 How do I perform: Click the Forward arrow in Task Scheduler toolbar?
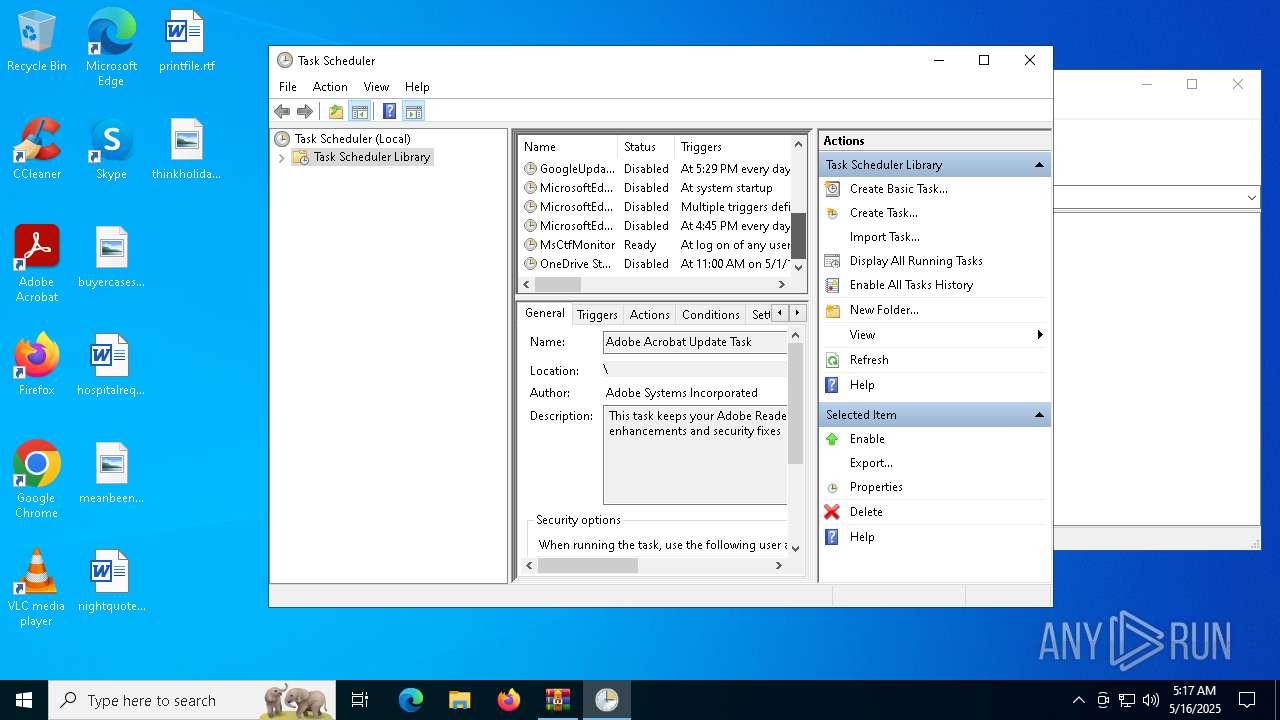[x=305, y=111]
